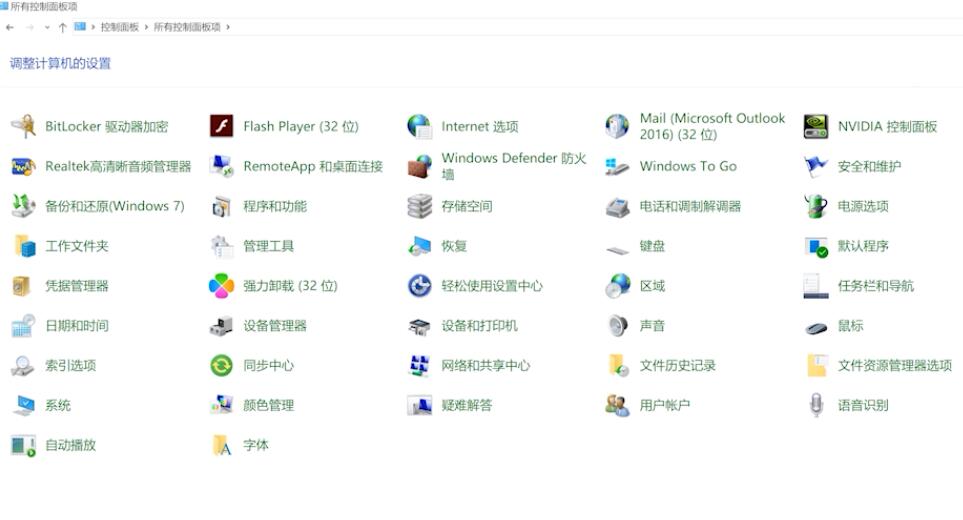The image size is (963, 520).
Task: Click the Flash Player (32 位) icon
Action: point(221,126)
